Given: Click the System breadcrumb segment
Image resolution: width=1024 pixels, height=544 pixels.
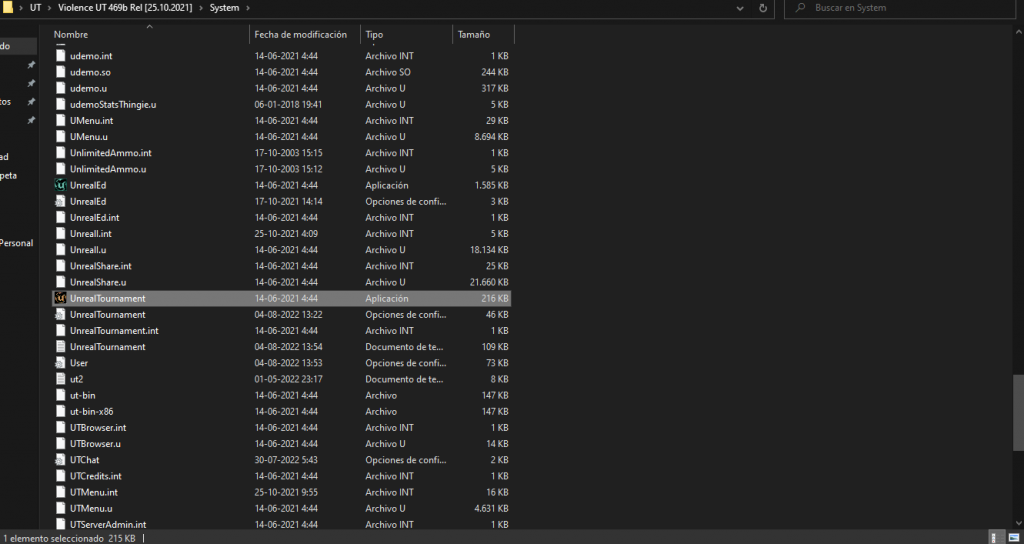Looking at the screenshot, I should pos(225,8).
